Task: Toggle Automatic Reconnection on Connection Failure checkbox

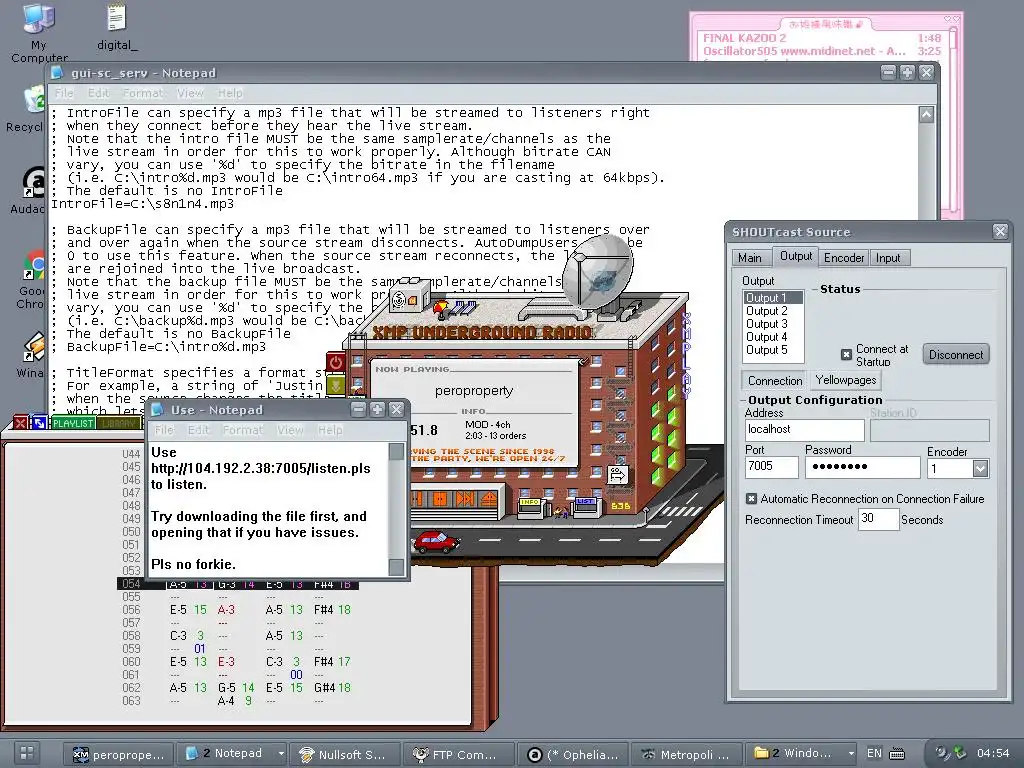Action: point(751,499)
